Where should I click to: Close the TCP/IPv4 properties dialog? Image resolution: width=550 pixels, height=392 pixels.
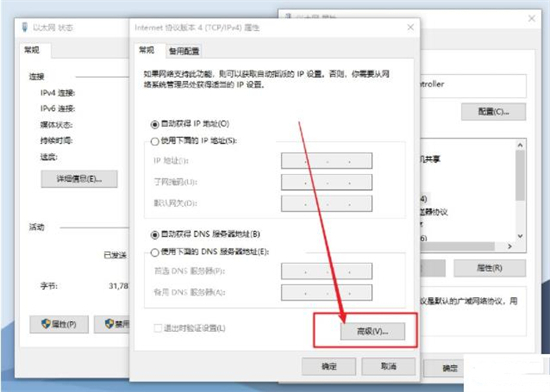point(410,27)
